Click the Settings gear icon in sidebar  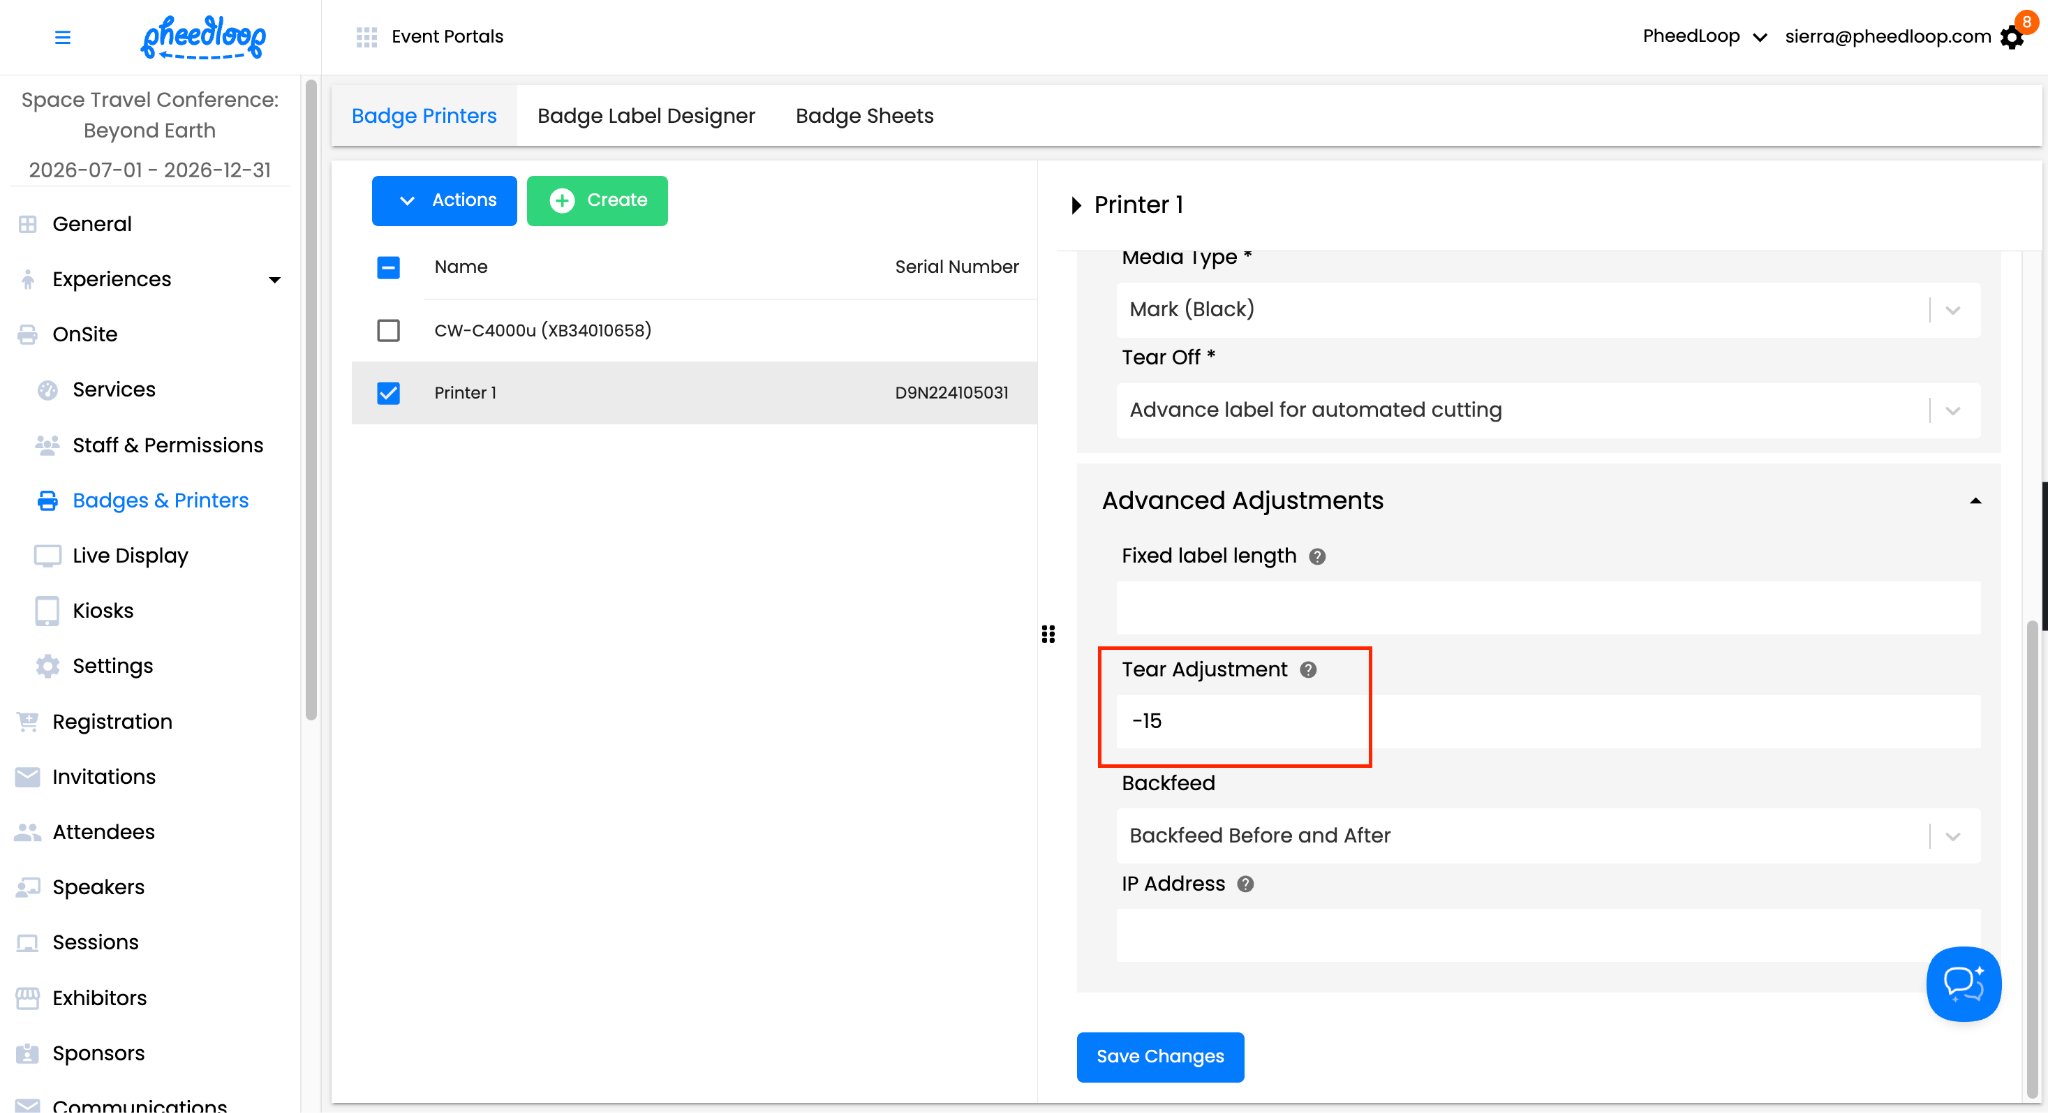coord(47,666)
